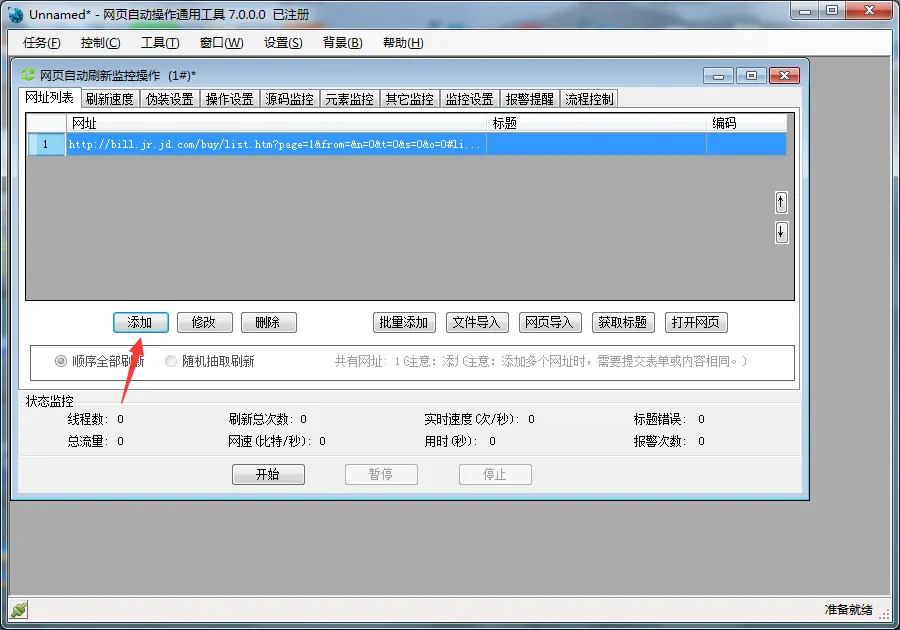Open the 帮助(H) menu
This screenshot has height=630, width=900.
(403, 43)
